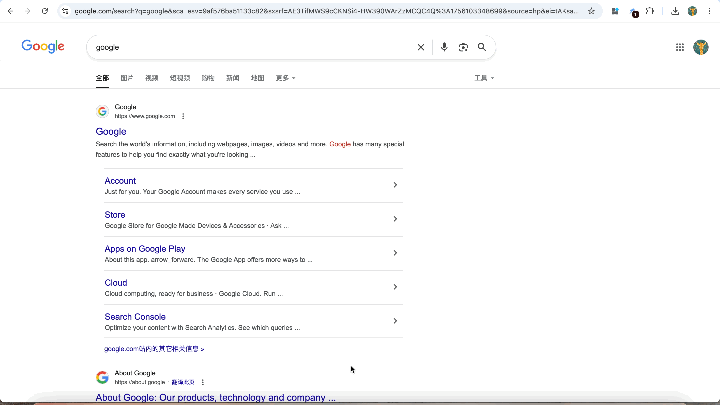Expand the Search Console sitelink chevron
The image size is (720, 405).
[395, 321]
